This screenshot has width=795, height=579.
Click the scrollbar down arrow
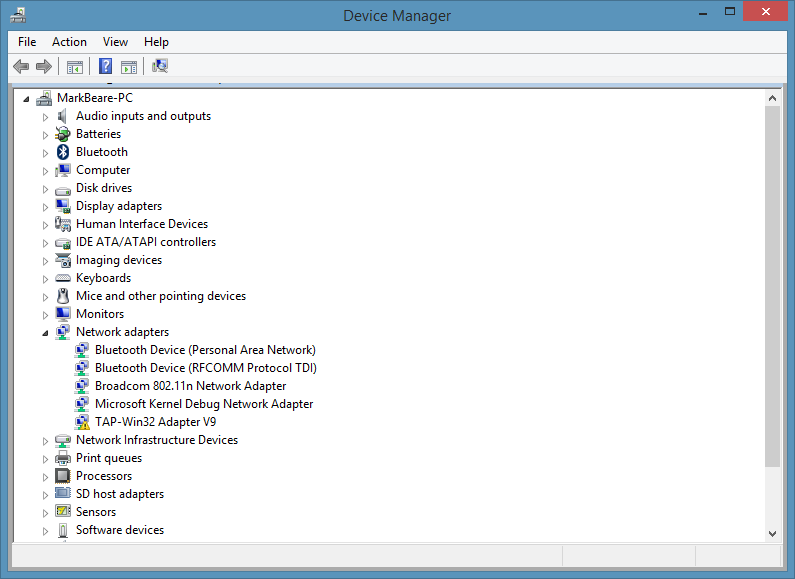[x=772, y=533]
